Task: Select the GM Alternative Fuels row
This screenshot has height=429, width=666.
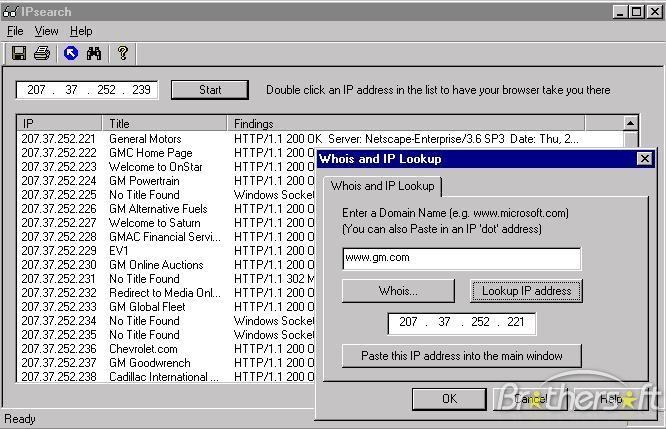Action: tap(166, 209)
